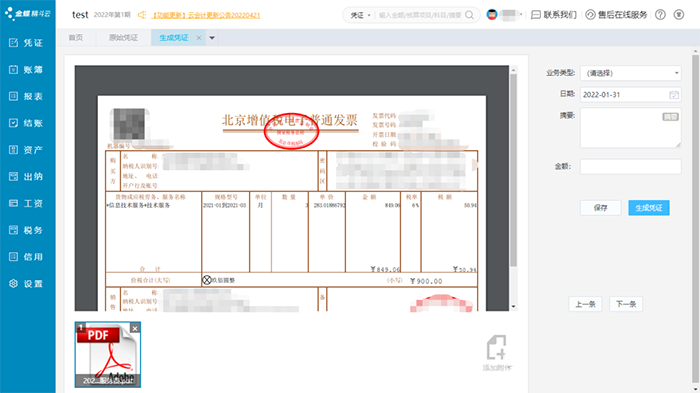This screenshot has height=393, width=700.
Task: Click the page vertical scrollbar
Action: tap(695, 219)
